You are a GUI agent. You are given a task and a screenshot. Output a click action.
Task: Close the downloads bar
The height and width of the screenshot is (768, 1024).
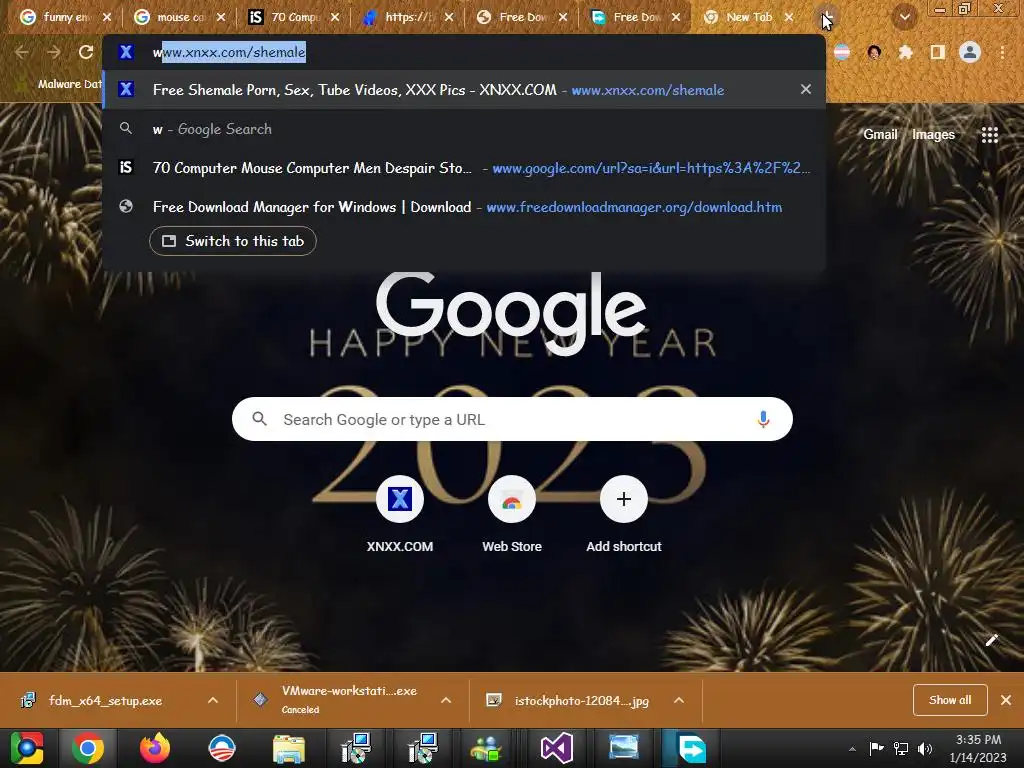tap(1006, 700)
